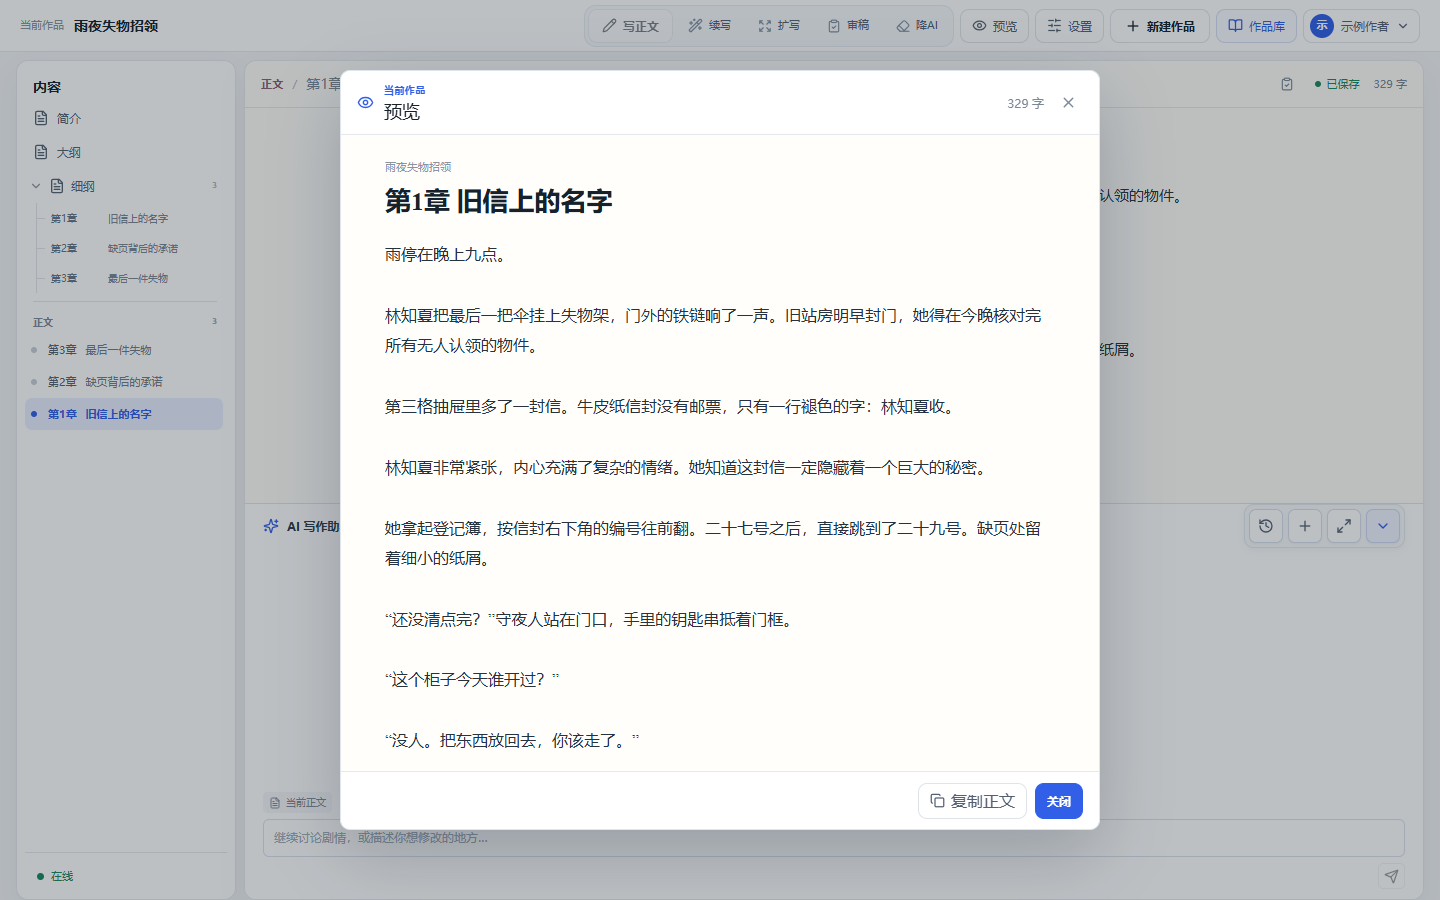Screen dimensions: 1440x900
Task: Click the send paper-plane icon
Action: tap(1391, 876)
